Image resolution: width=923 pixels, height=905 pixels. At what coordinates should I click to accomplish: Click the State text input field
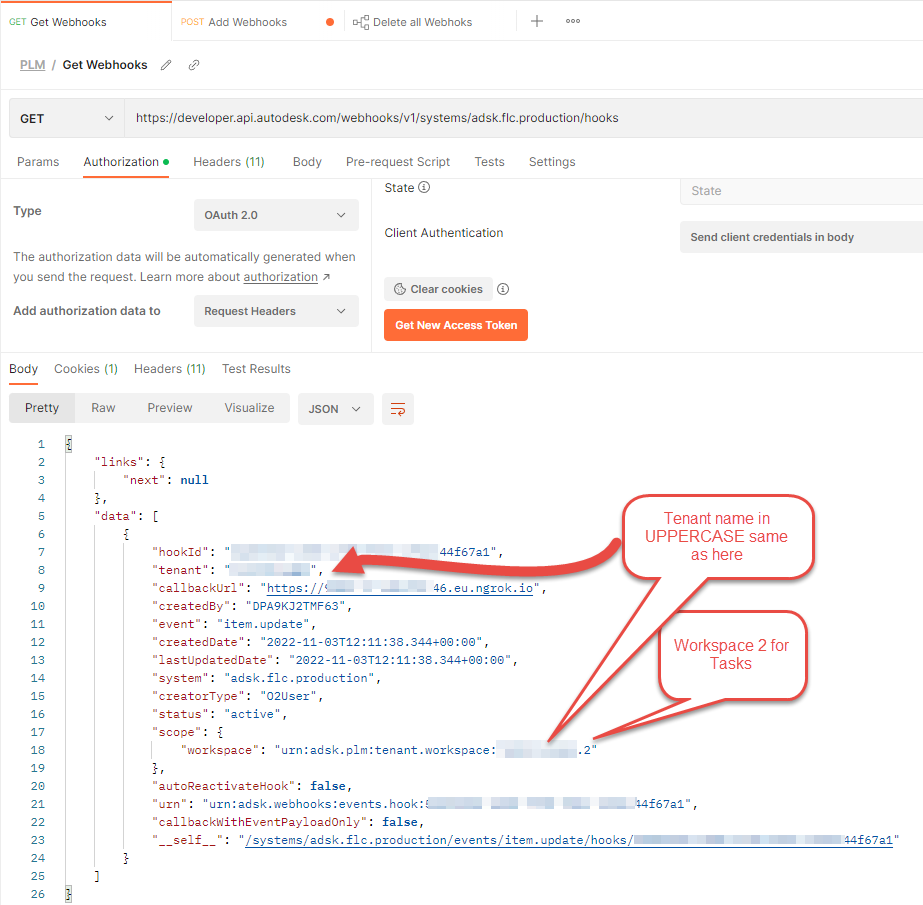tap(800, 191)
